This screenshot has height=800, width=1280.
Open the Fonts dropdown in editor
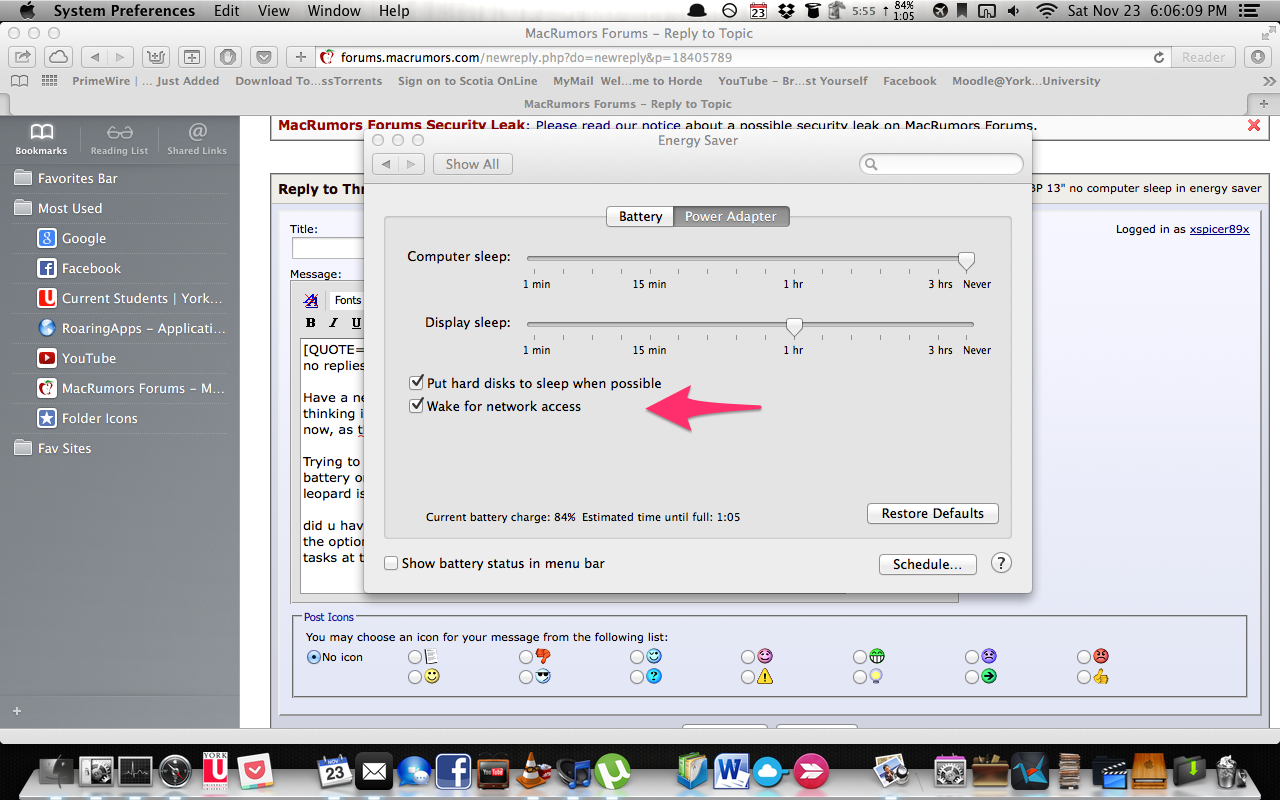pos(347,300)
